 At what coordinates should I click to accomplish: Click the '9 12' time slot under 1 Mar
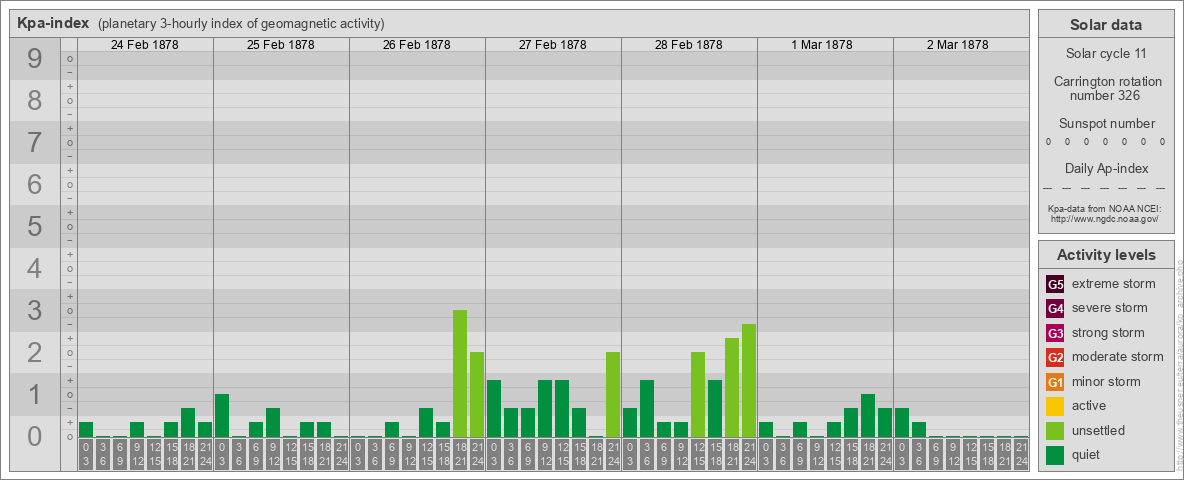[x=817, y=454]
